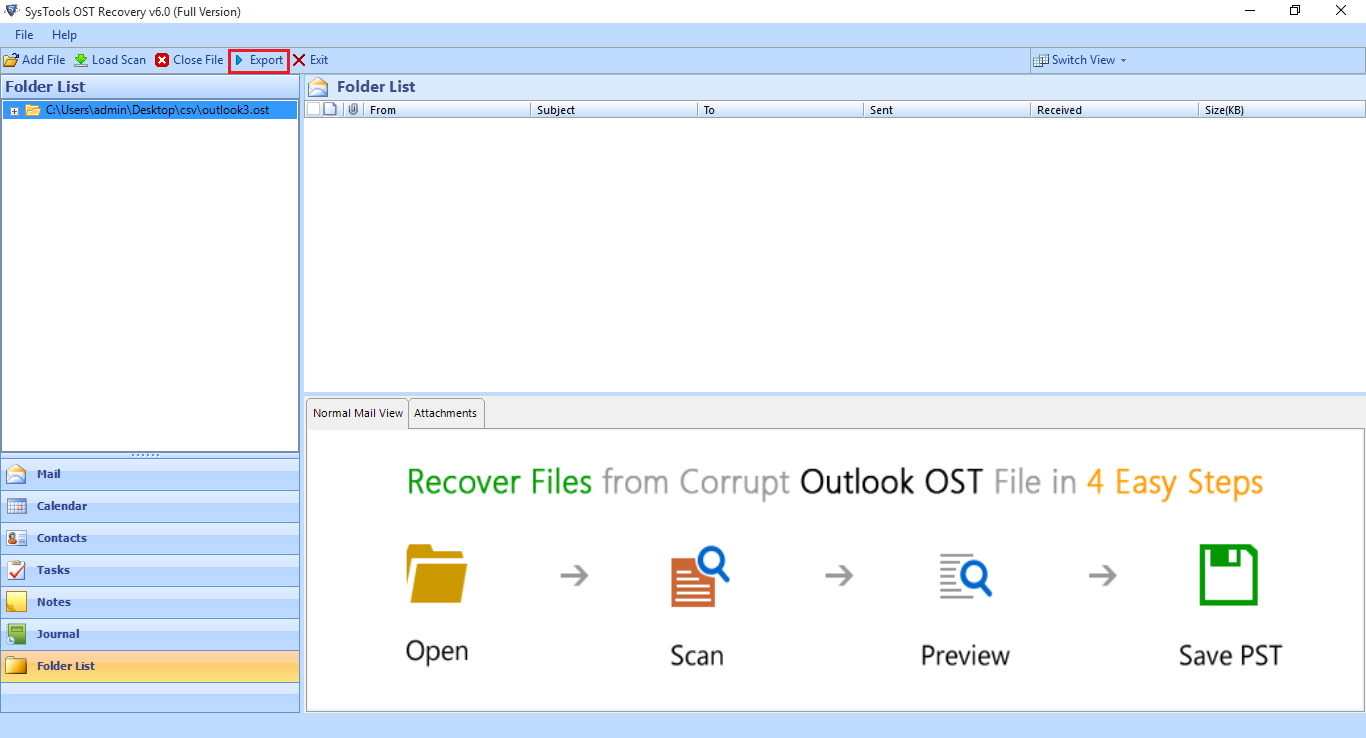Restore down the application window

click(x=1295, y=11)
